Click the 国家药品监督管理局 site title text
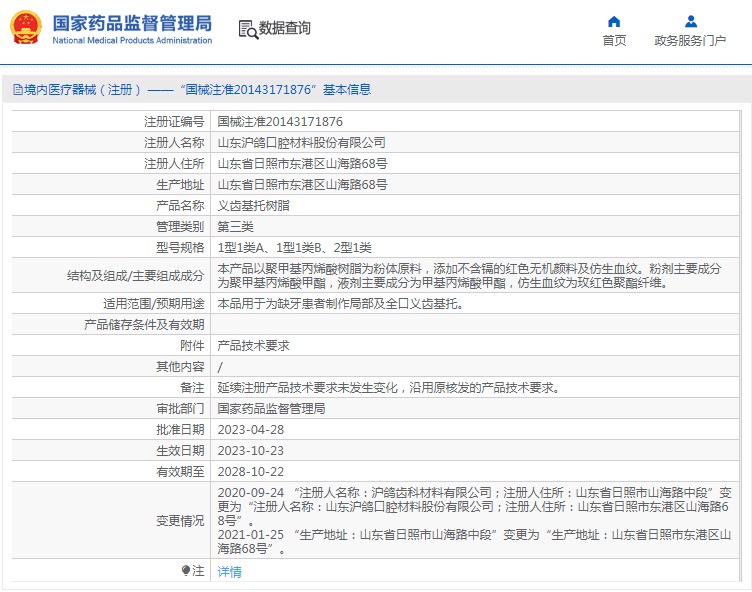Viewport: 752px width, 592px height. 131,22
